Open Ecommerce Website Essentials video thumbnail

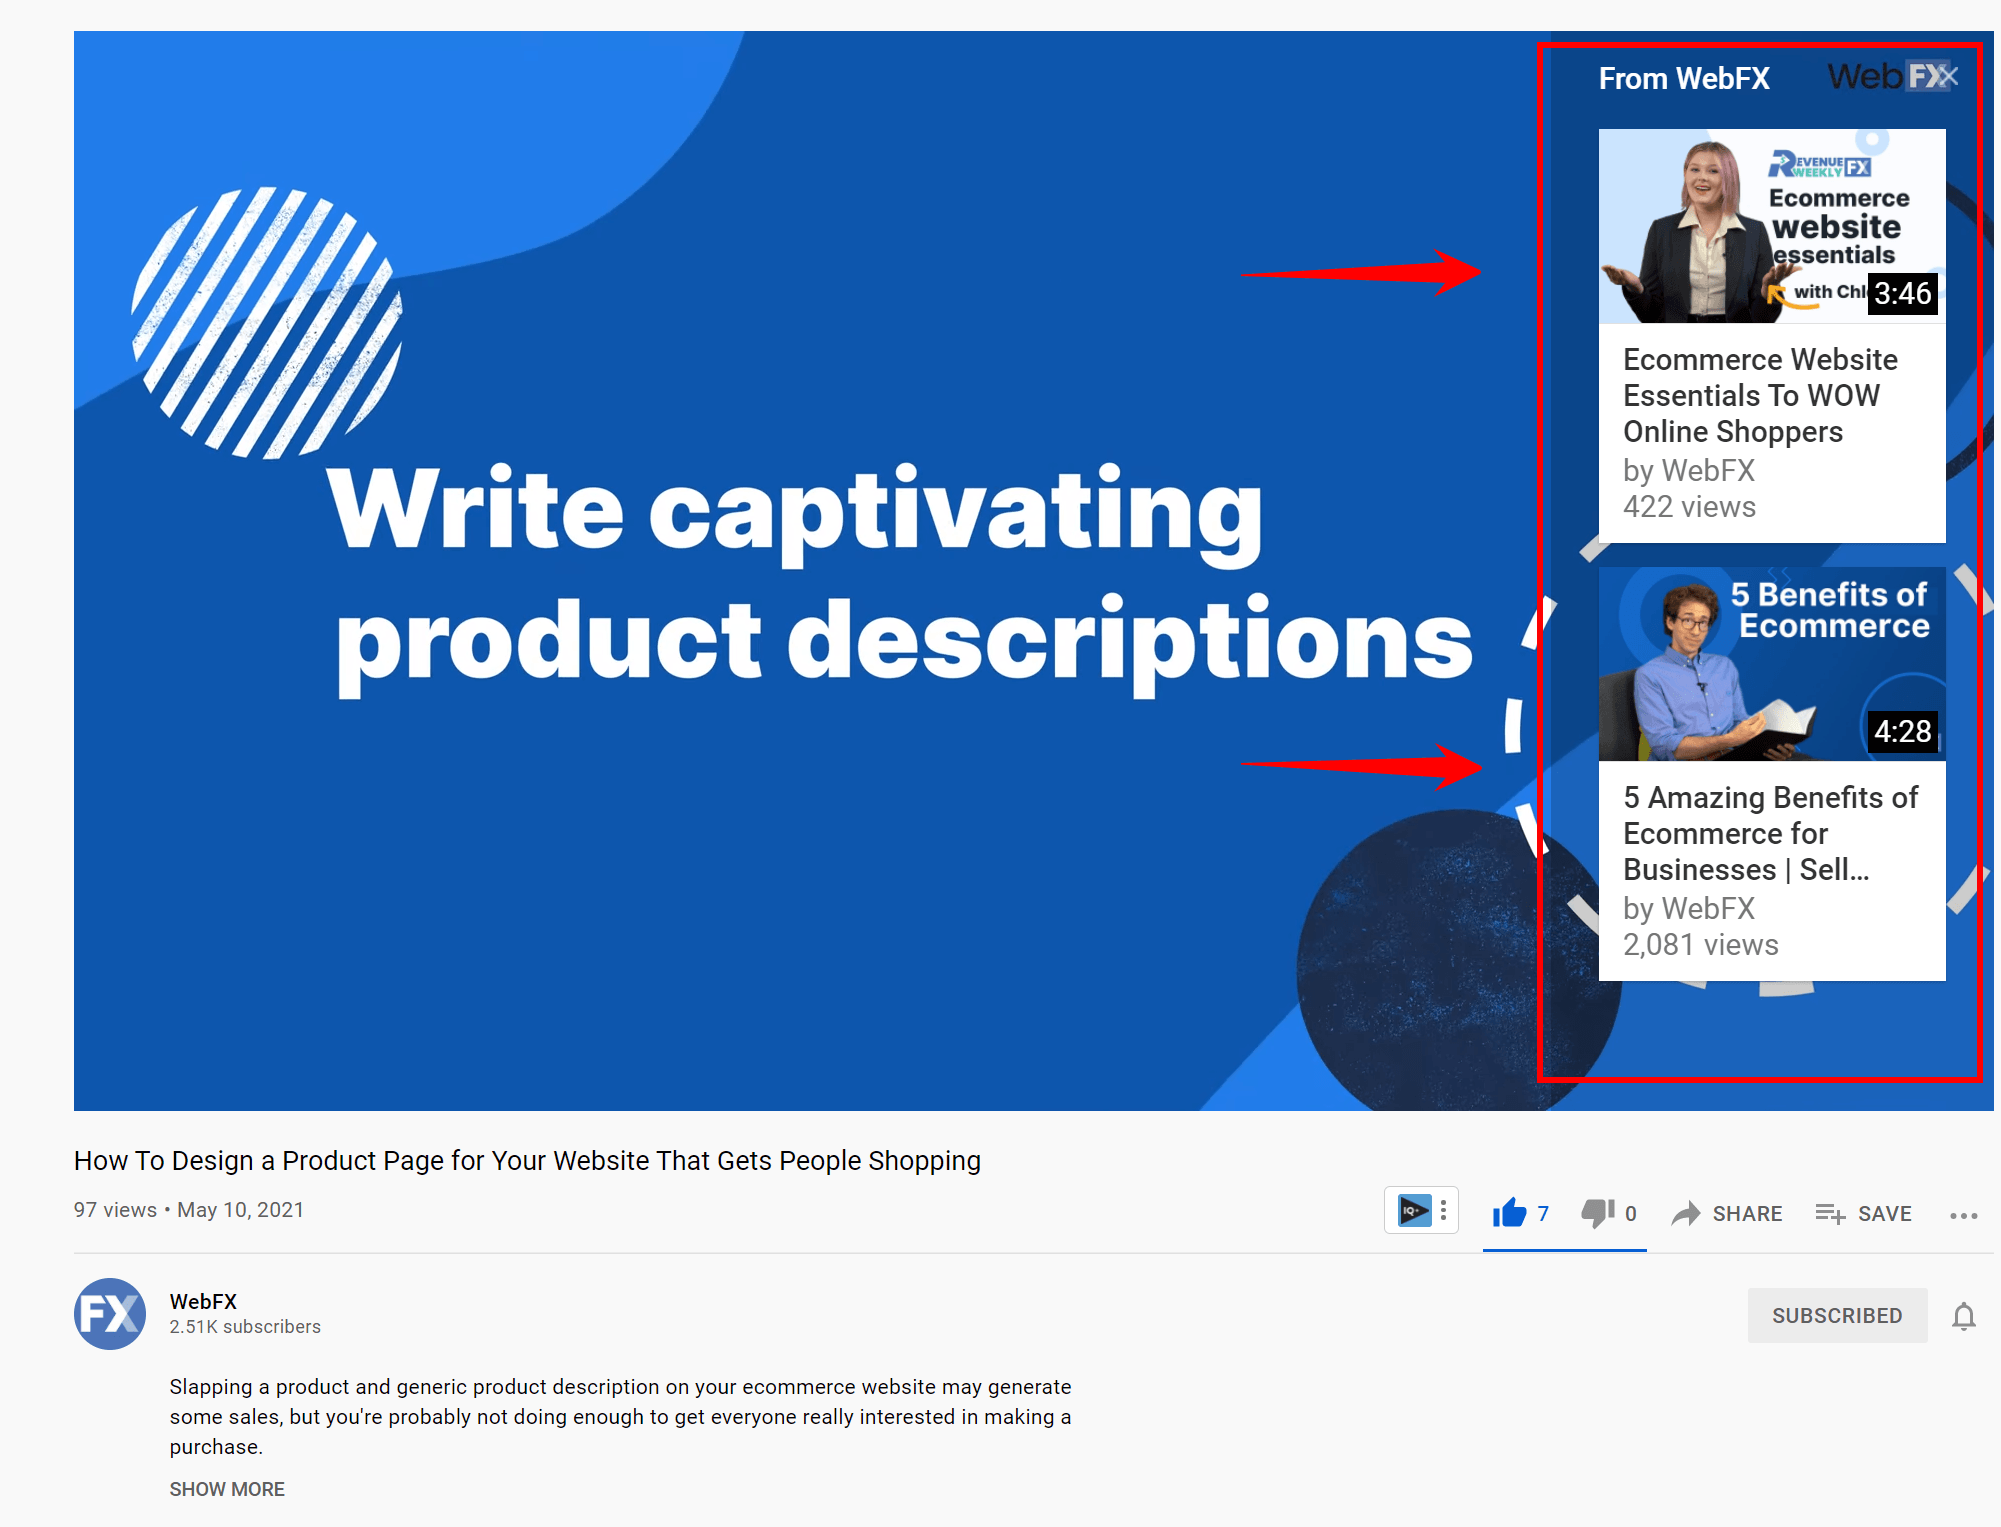[x=1772, y=226]
